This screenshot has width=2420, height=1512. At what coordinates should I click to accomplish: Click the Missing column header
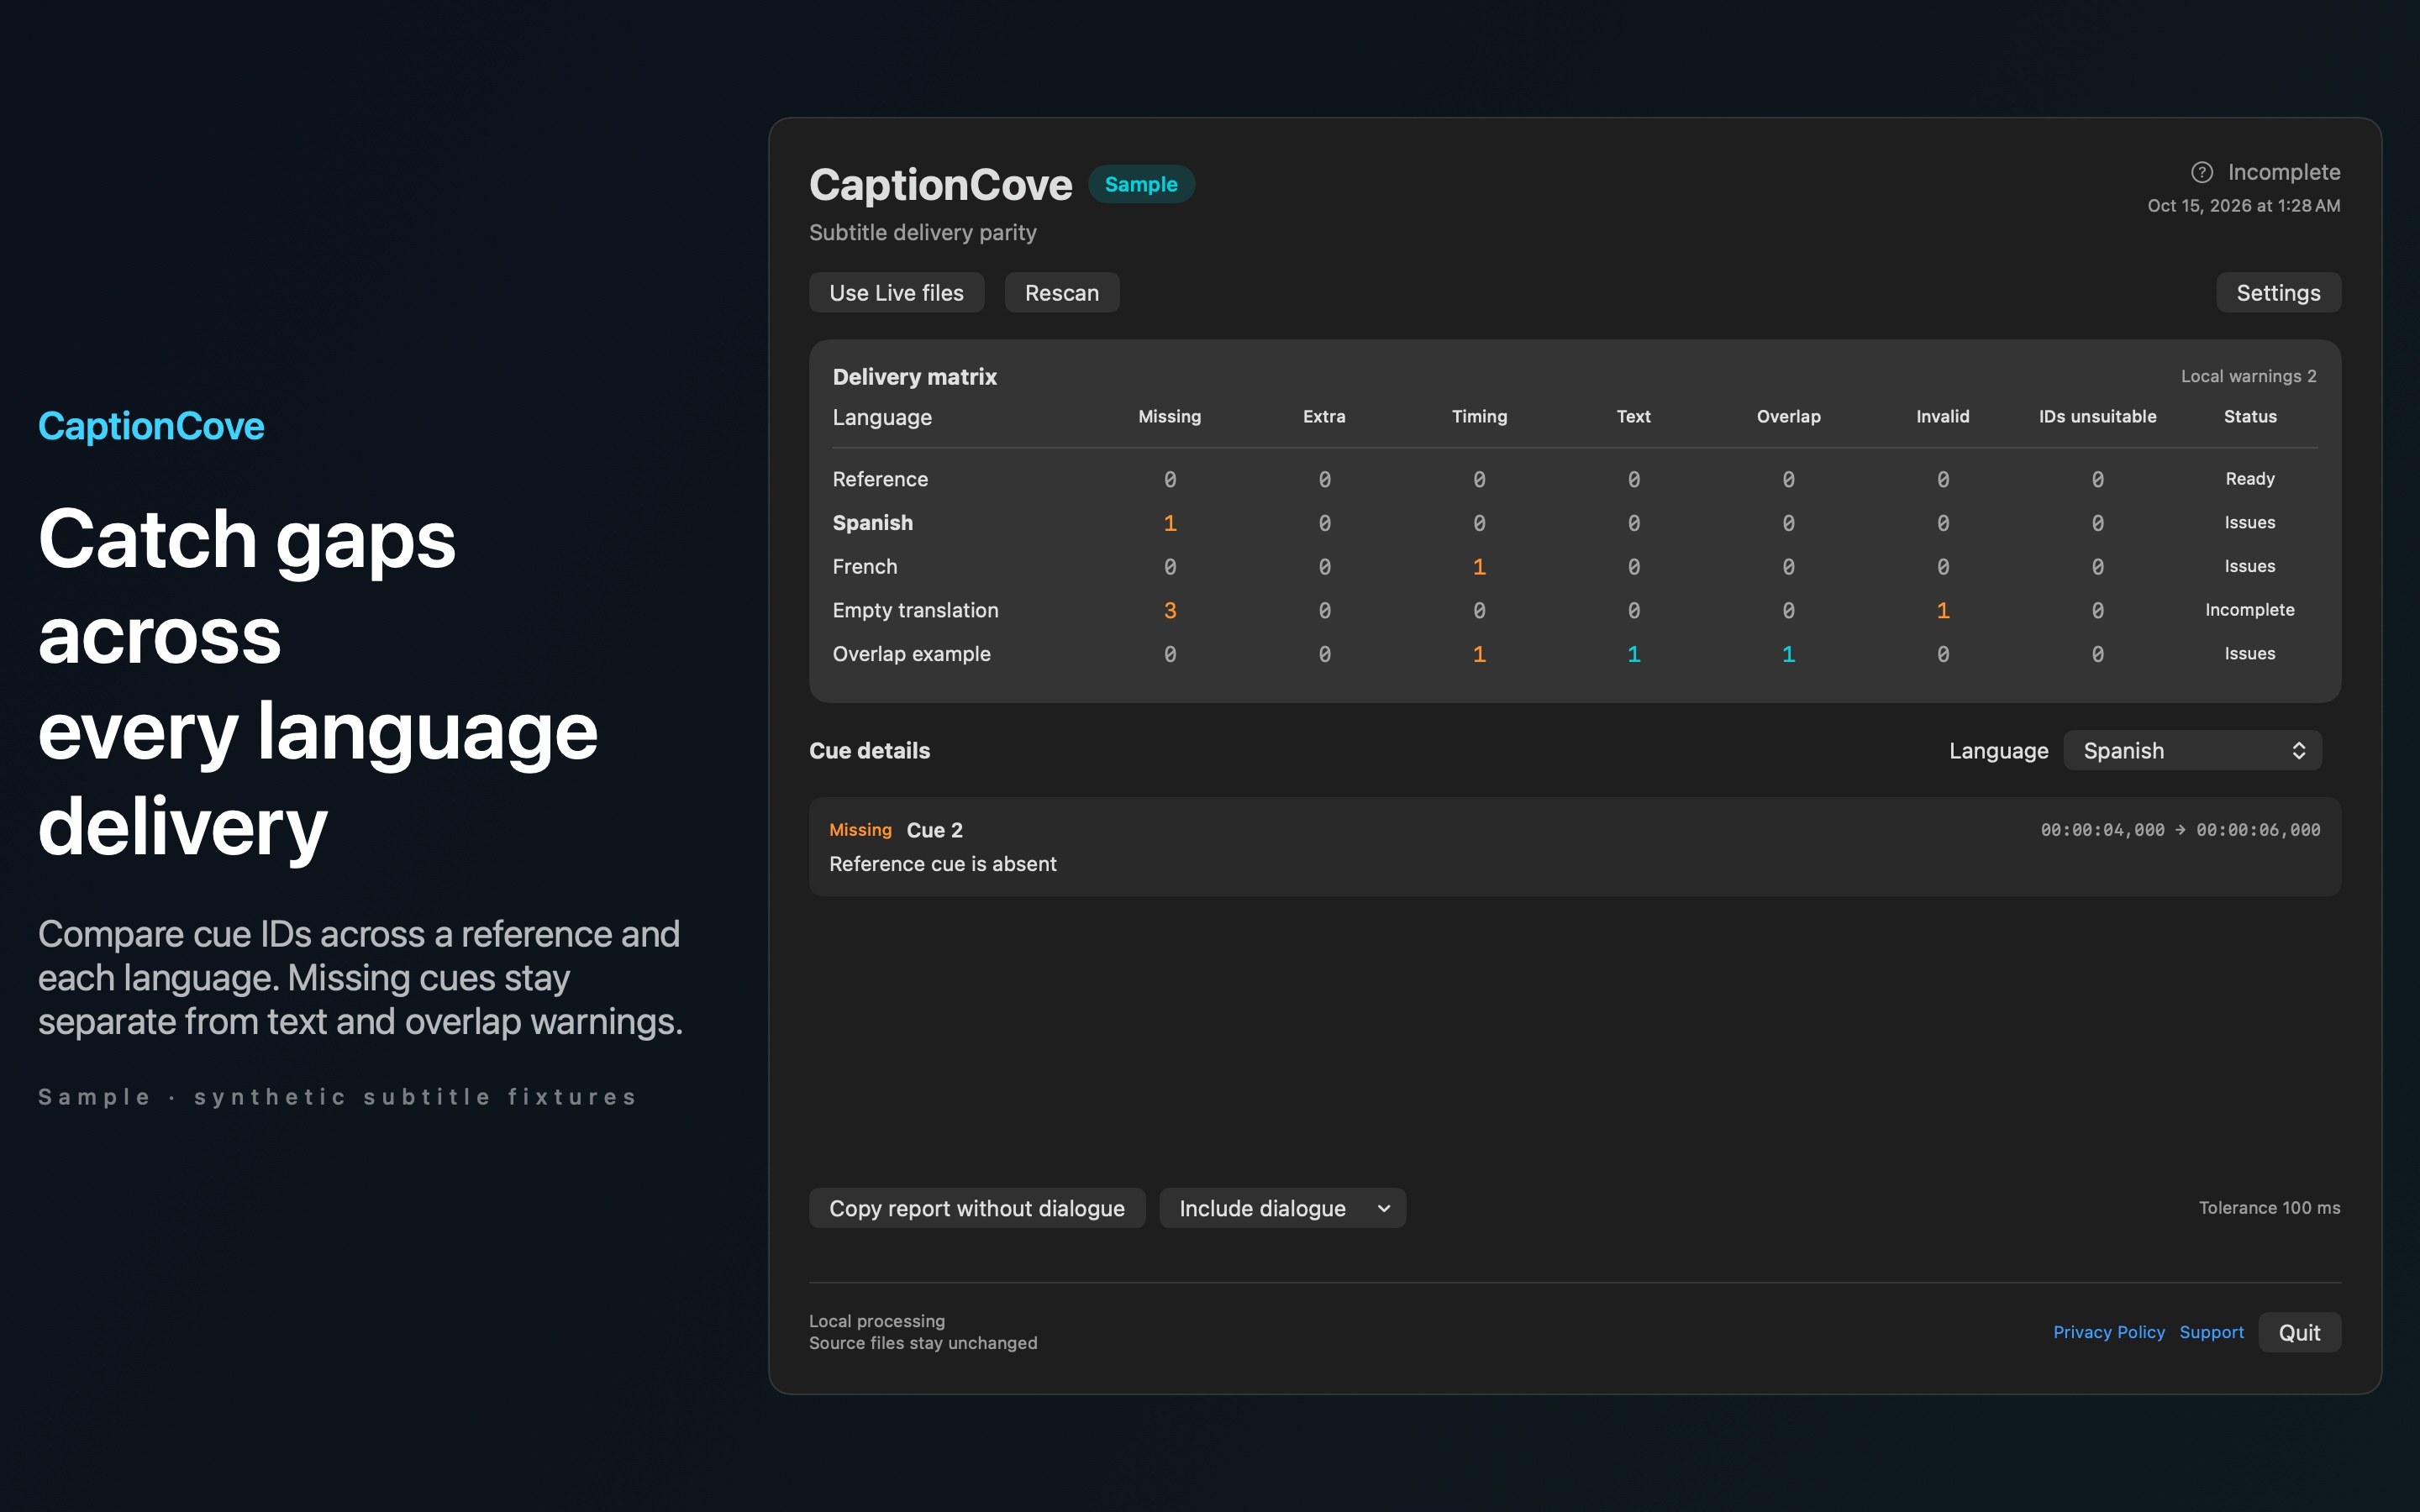click(1170, 417)
